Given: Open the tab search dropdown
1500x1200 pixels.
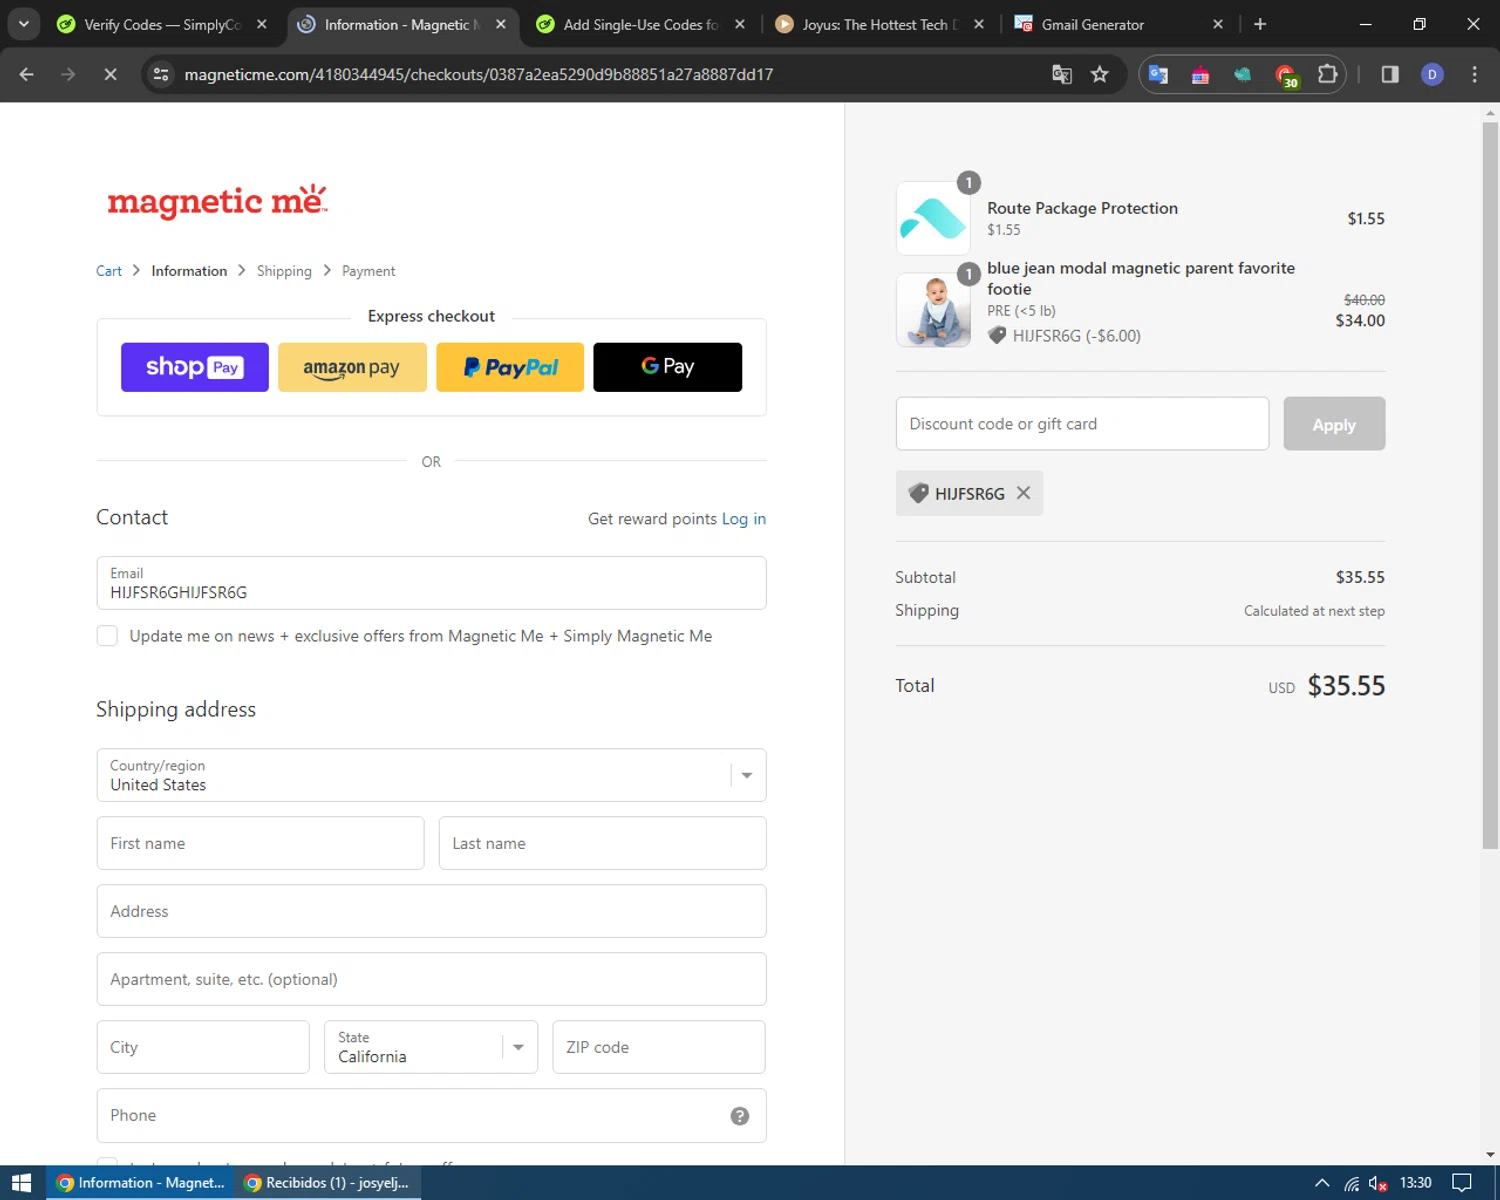Looking at the screenshot, I should [x=23, y=24].
